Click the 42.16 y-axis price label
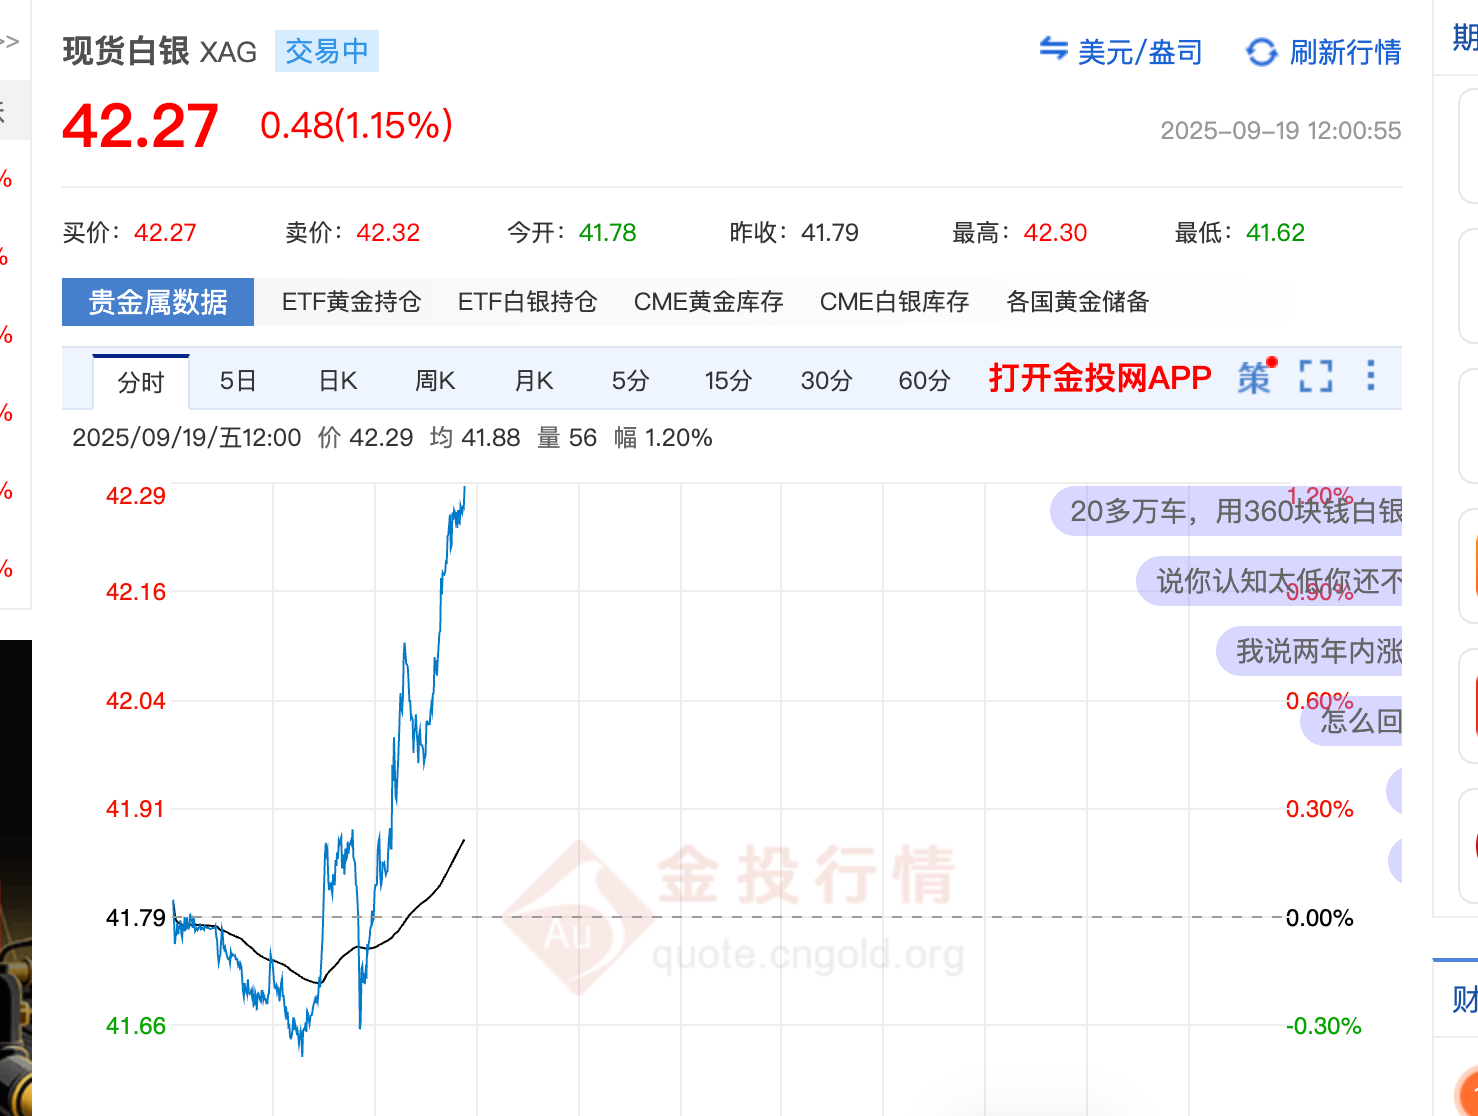The image size is (1478, 1116). [x=136, y=592]
